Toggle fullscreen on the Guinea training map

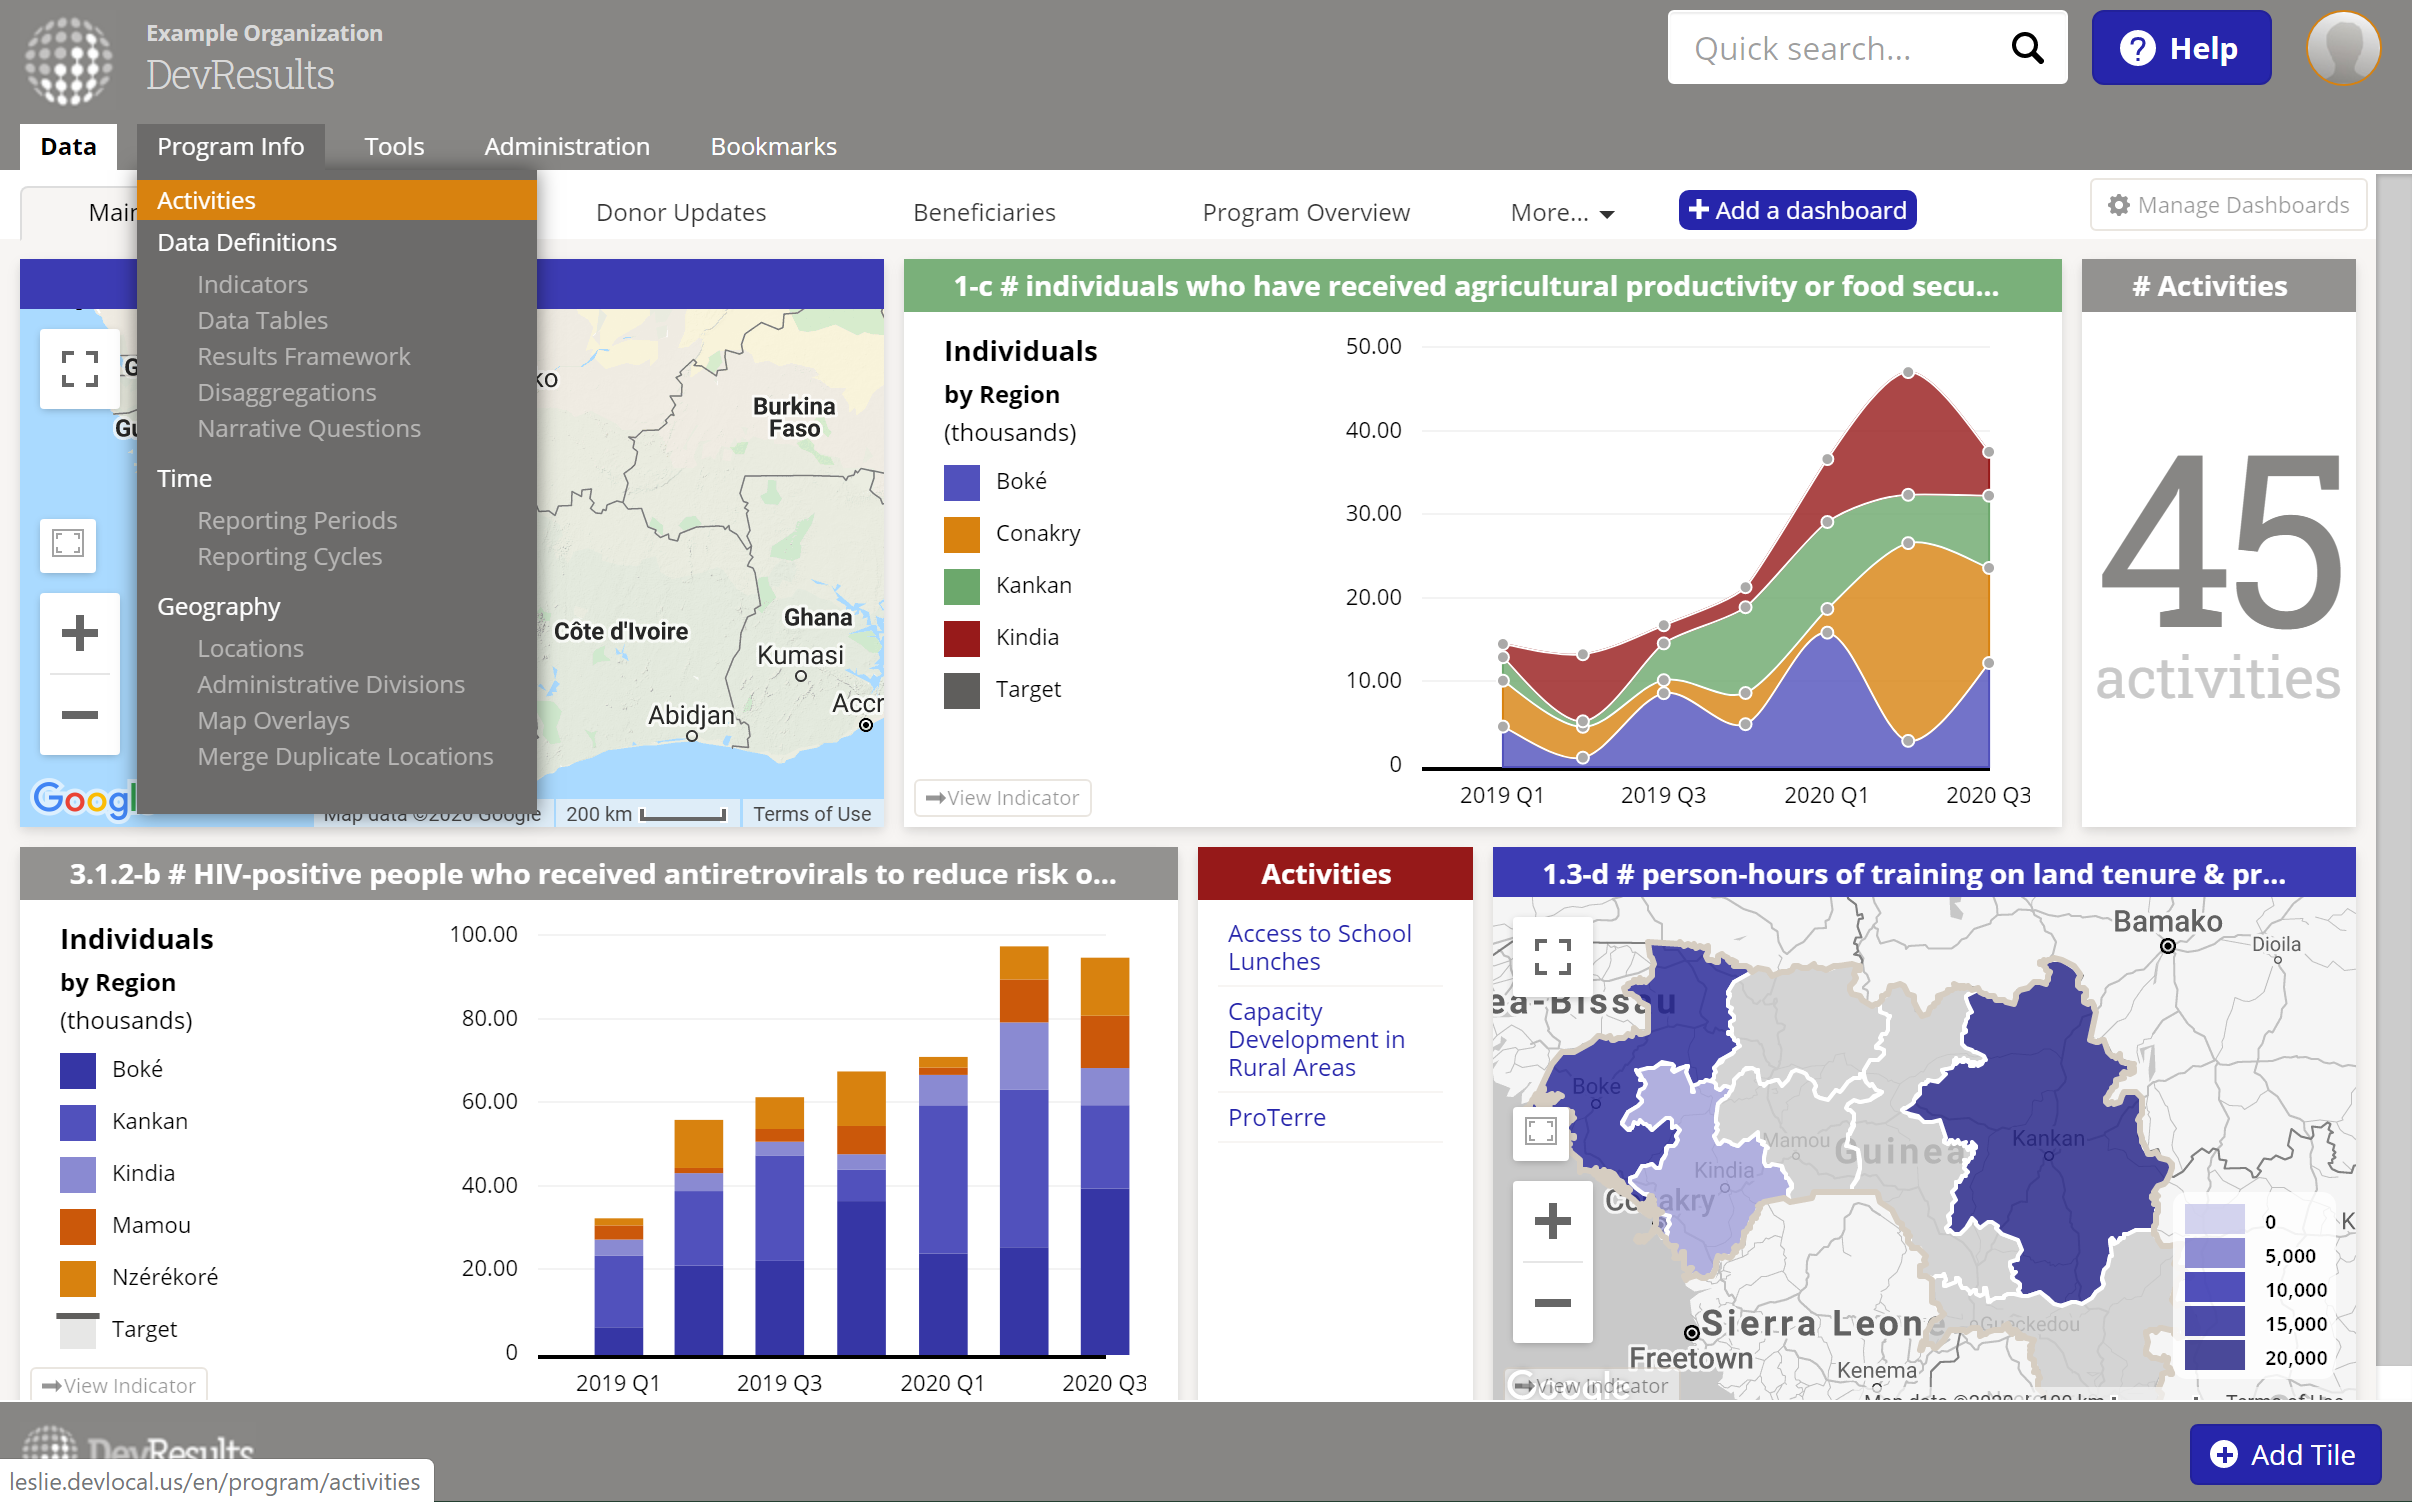[x=1552, y=957]
